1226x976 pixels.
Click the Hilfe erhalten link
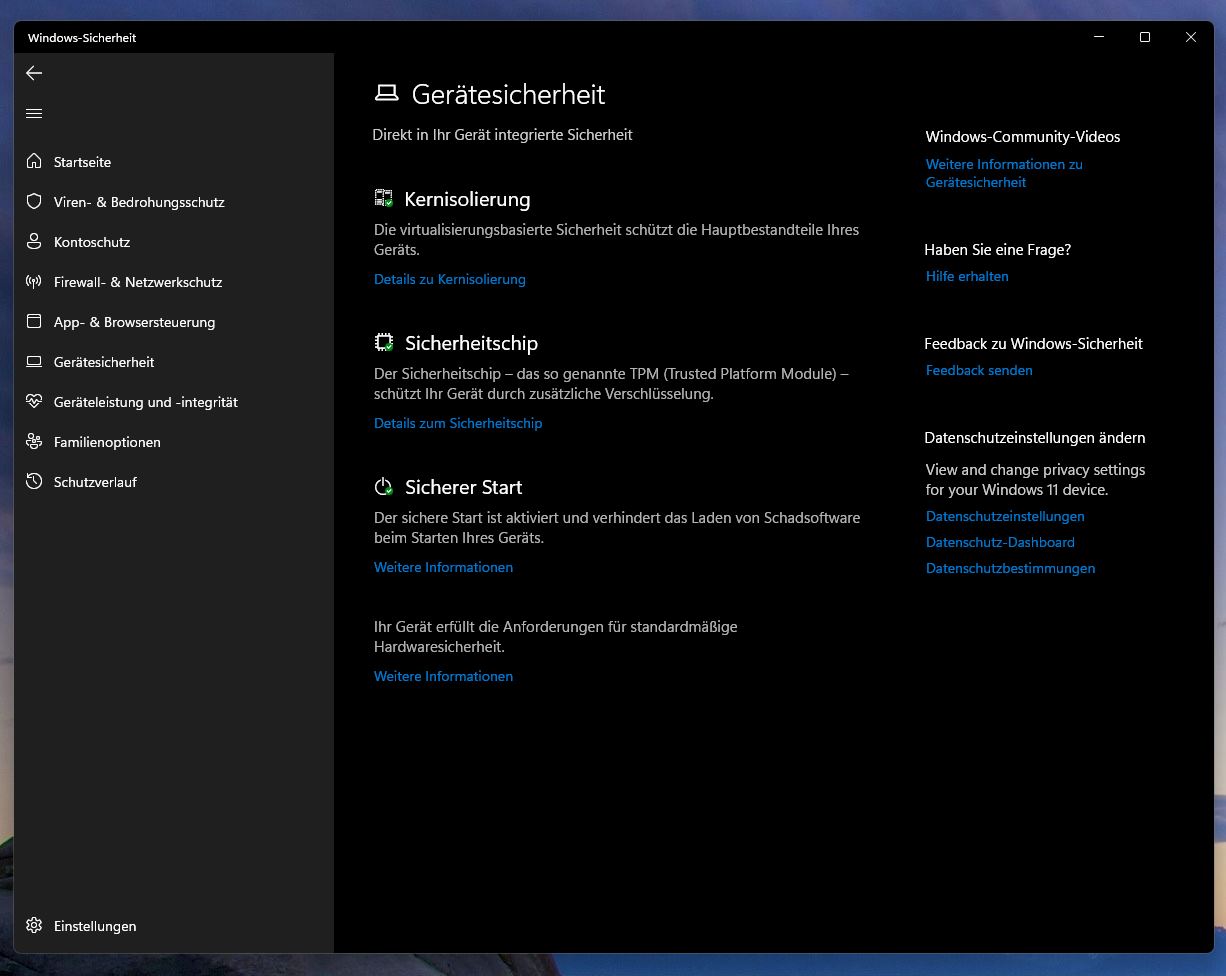[x=967, y=276]
